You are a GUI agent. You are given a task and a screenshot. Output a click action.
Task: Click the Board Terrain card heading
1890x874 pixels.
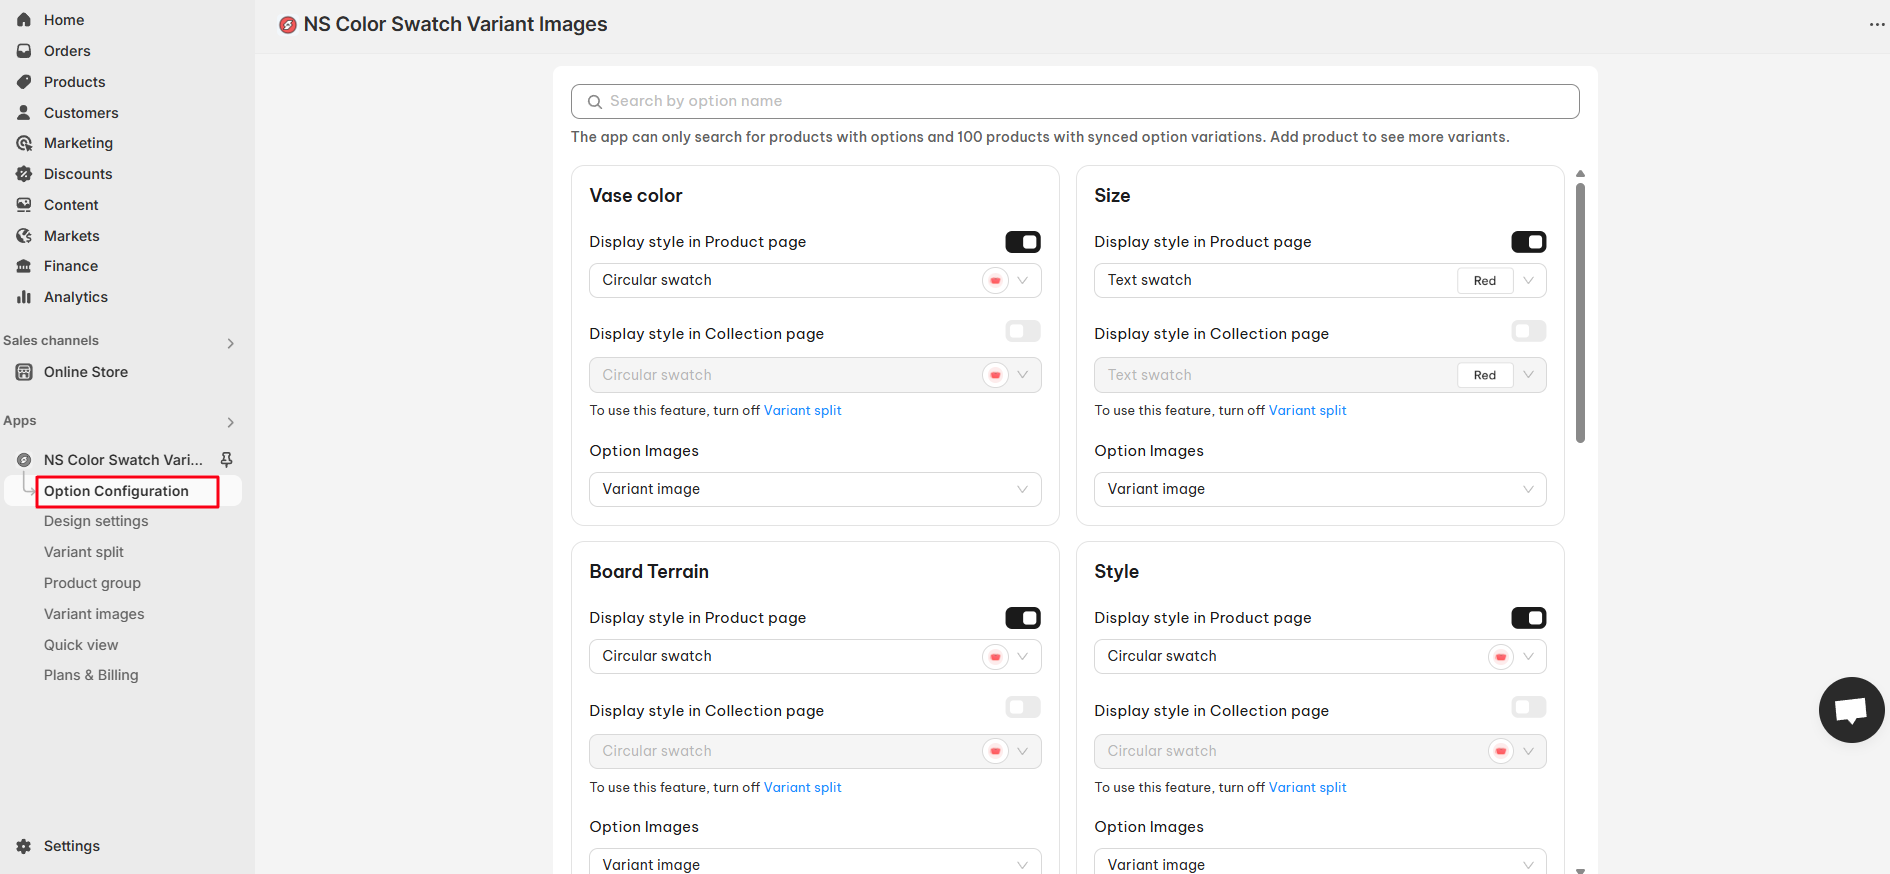tap(649, 572)
